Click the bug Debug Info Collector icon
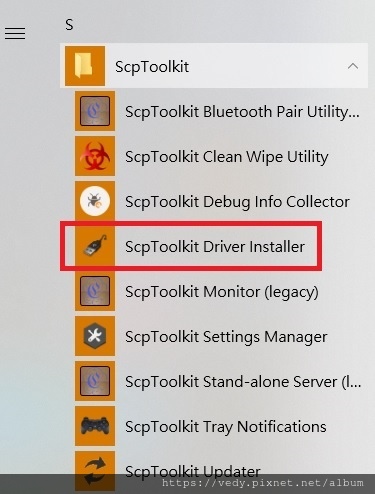 pyautogui.click(x=95, y=201)
